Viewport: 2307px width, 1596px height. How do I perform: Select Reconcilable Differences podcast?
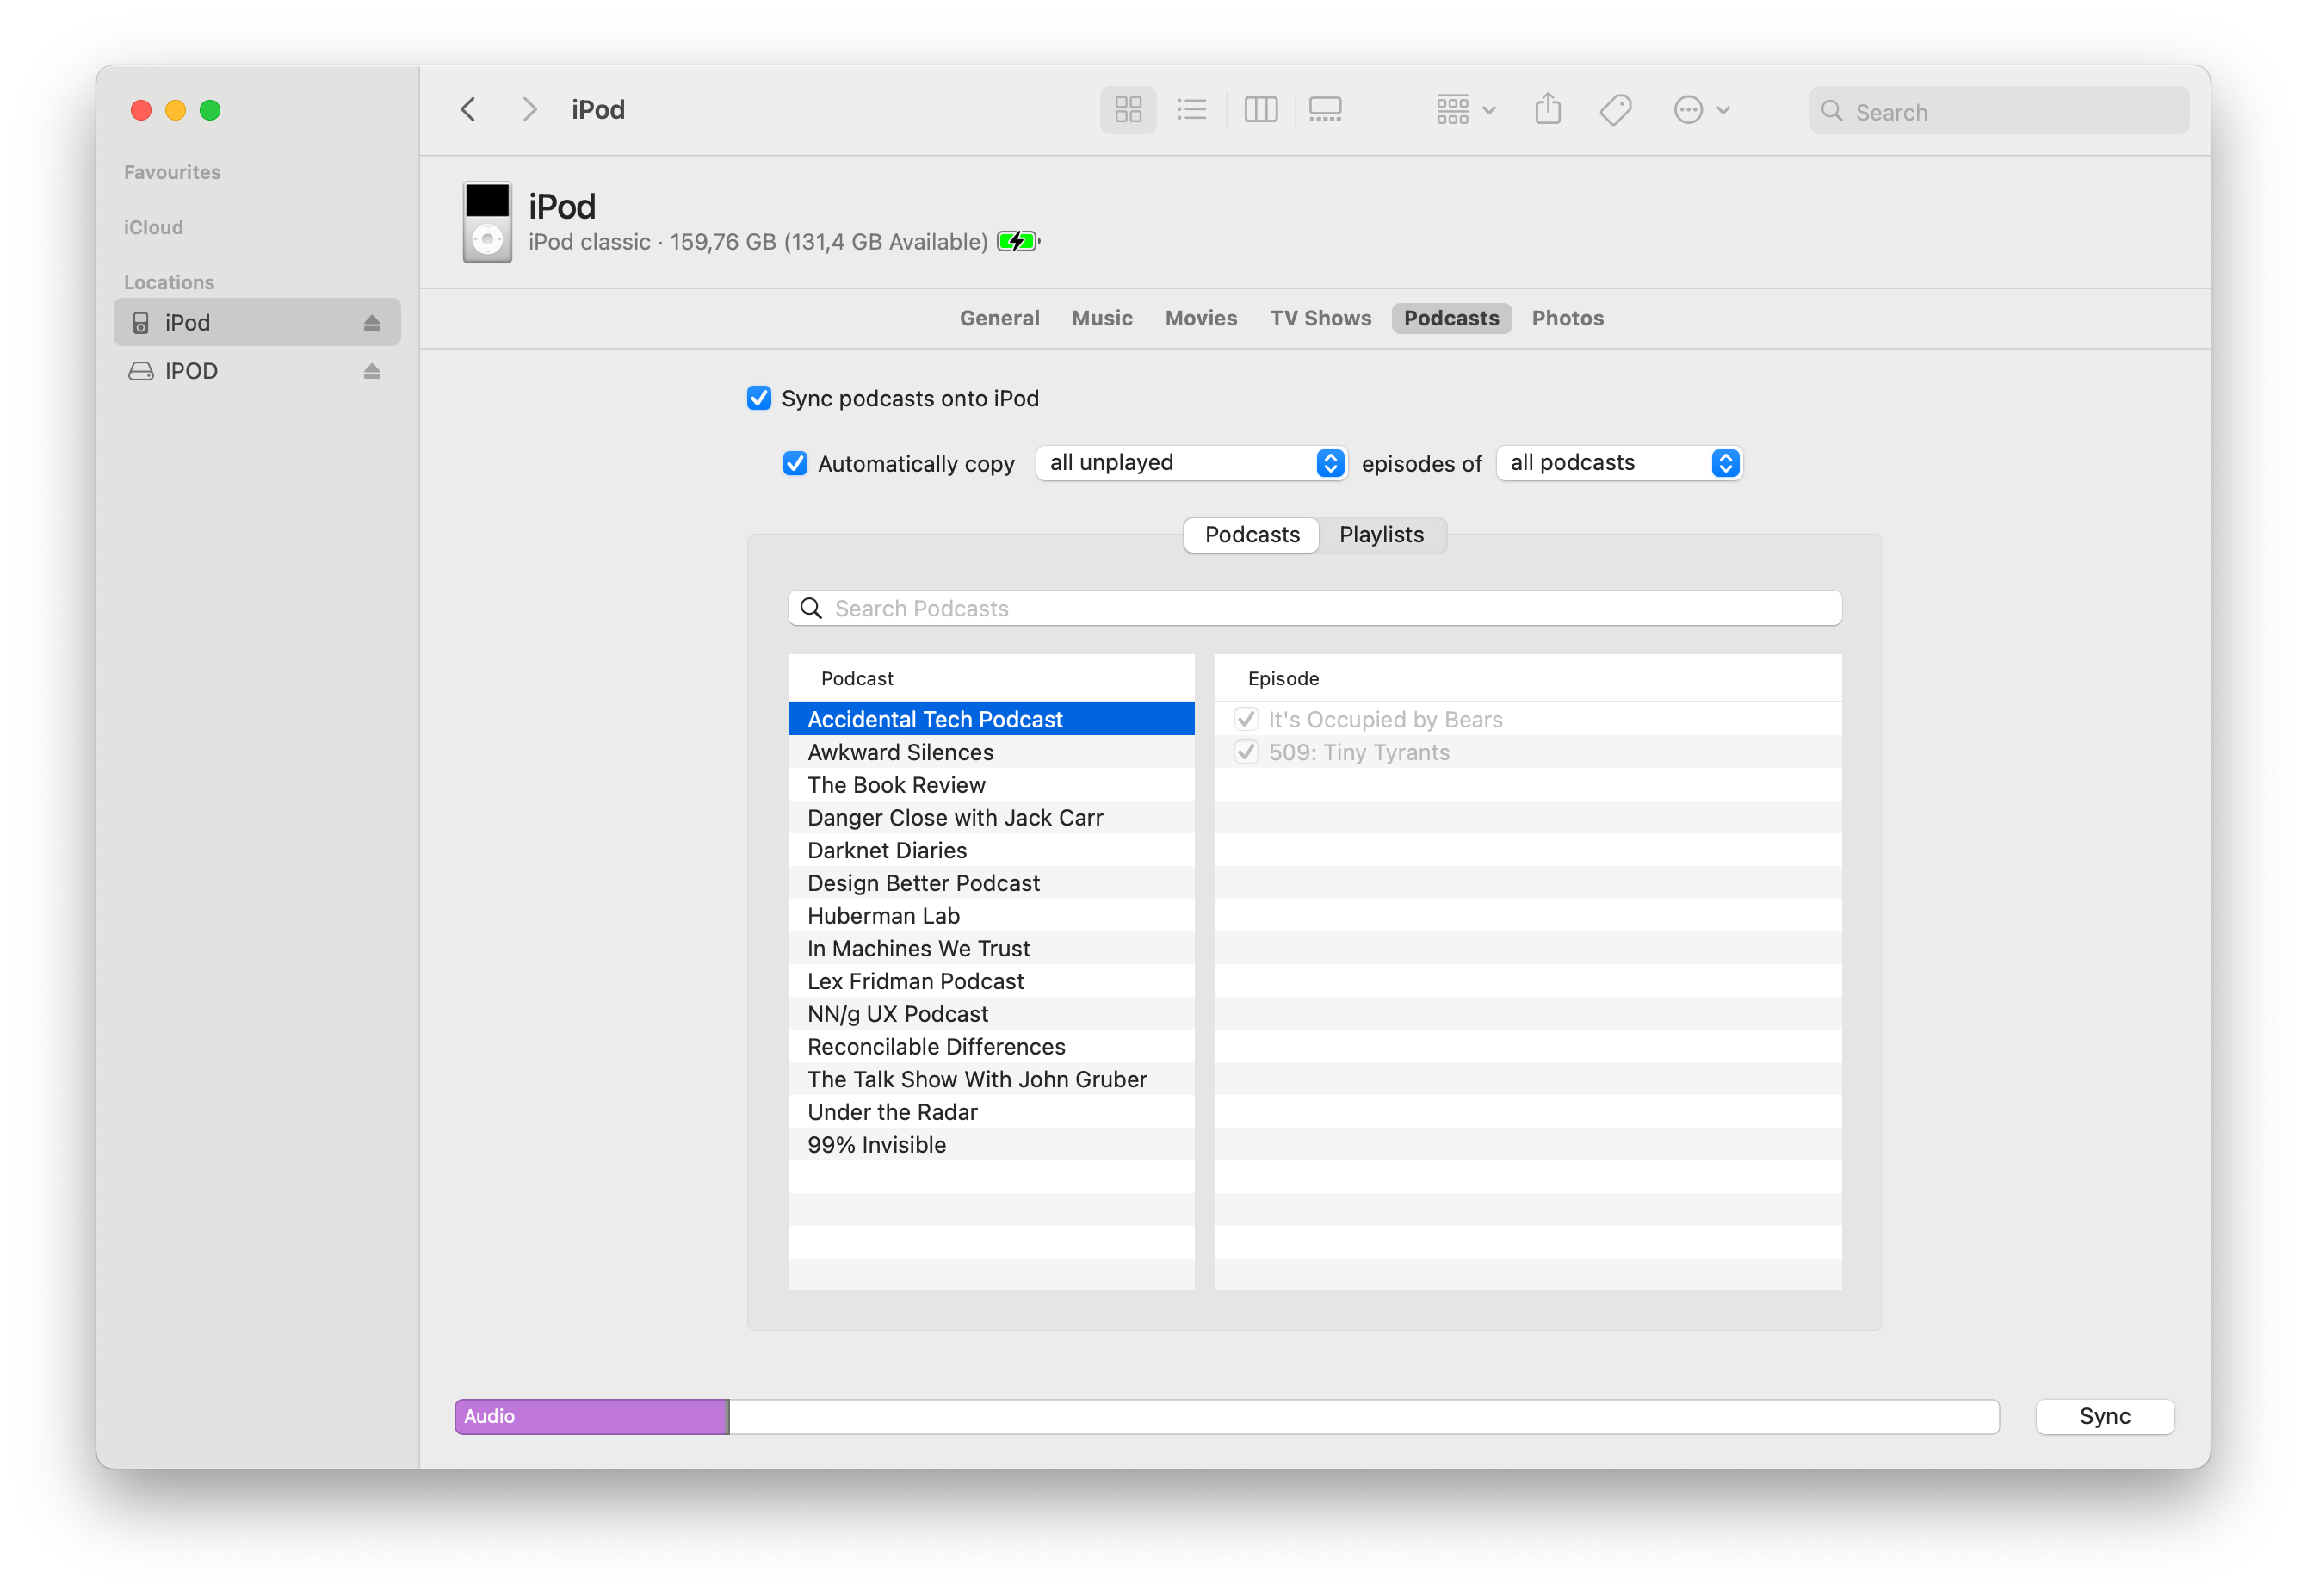click(991, 1047)
